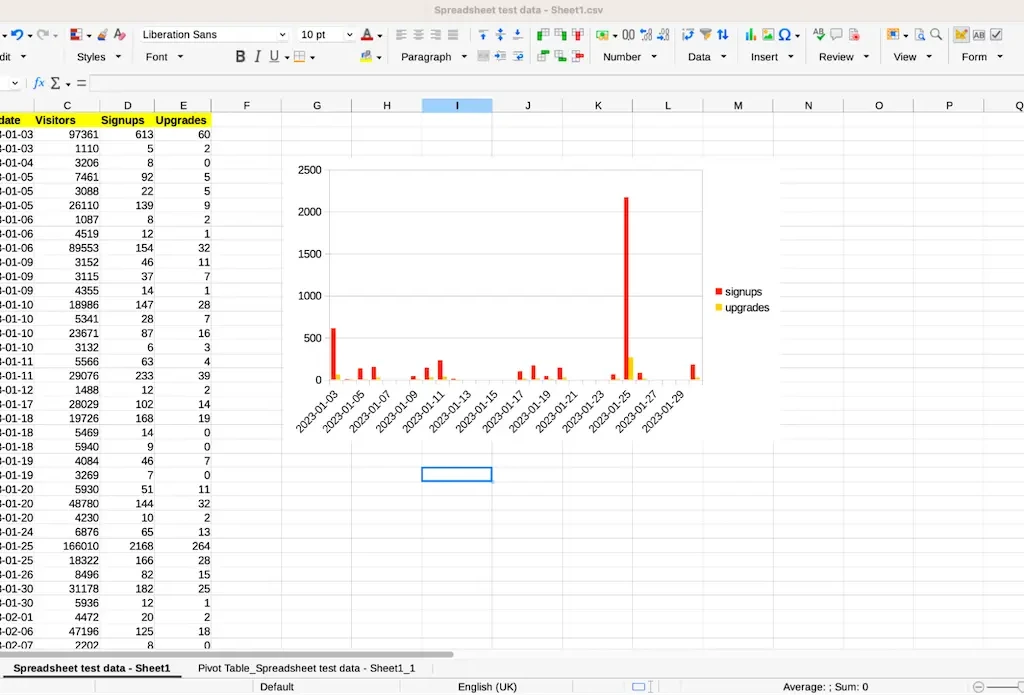
Task: Insert a special character with the omega icon
Action: point(784,33)
